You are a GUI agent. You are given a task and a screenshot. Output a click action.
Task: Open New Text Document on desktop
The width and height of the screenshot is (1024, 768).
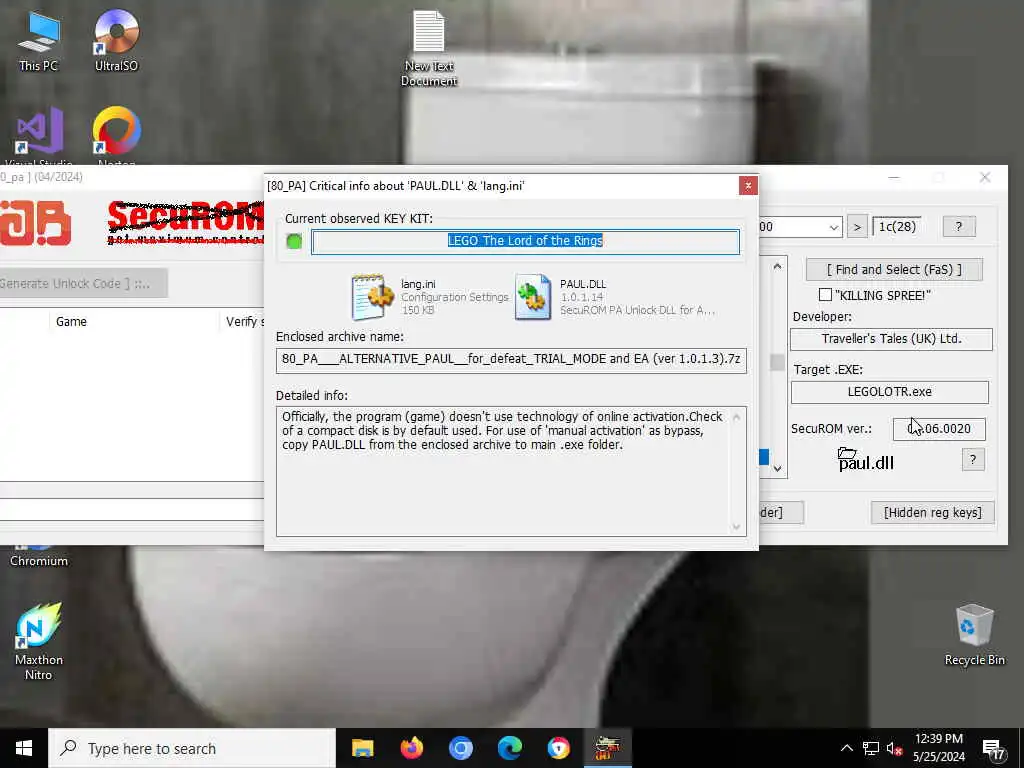[x=428, y=49]
